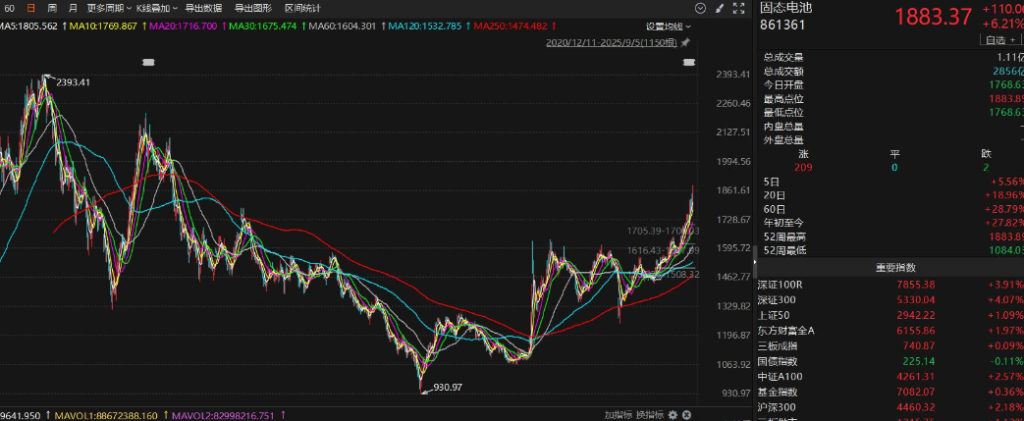Open the 设置均线 dropdown

(x=669, y=27)
